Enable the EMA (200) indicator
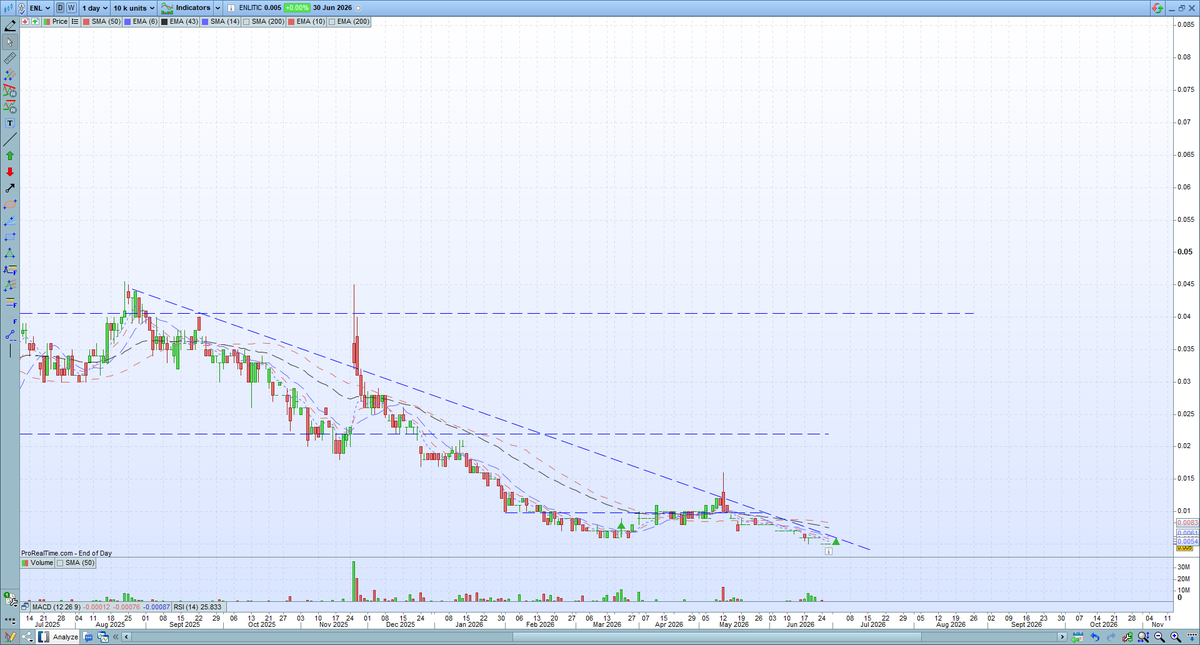Screen dimensions: 1200x645 pyautogui.click(x=331, y=21)
